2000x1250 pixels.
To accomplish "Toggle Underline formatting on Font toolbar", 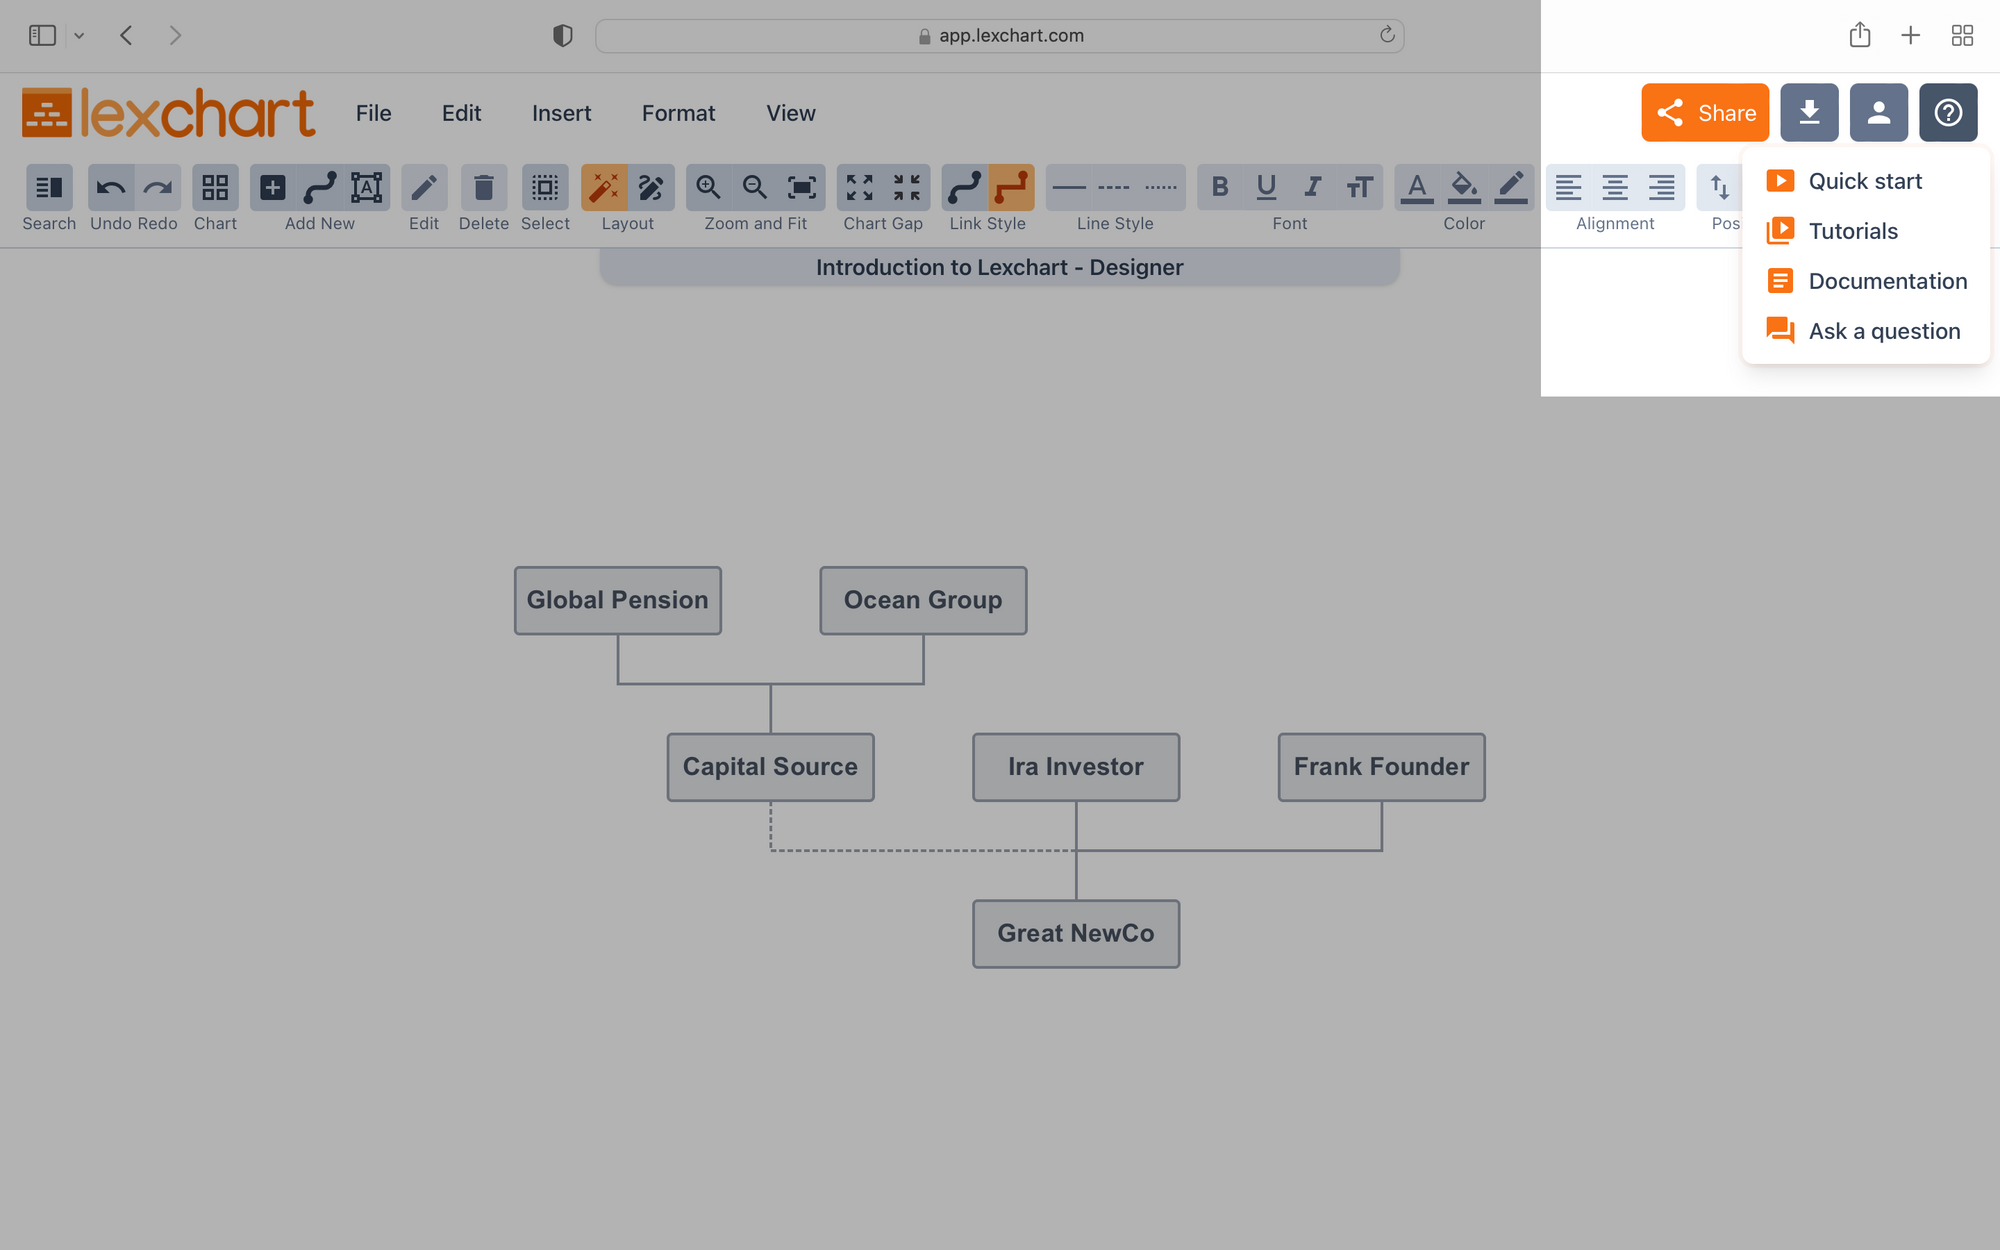I will coord(1266,186).
